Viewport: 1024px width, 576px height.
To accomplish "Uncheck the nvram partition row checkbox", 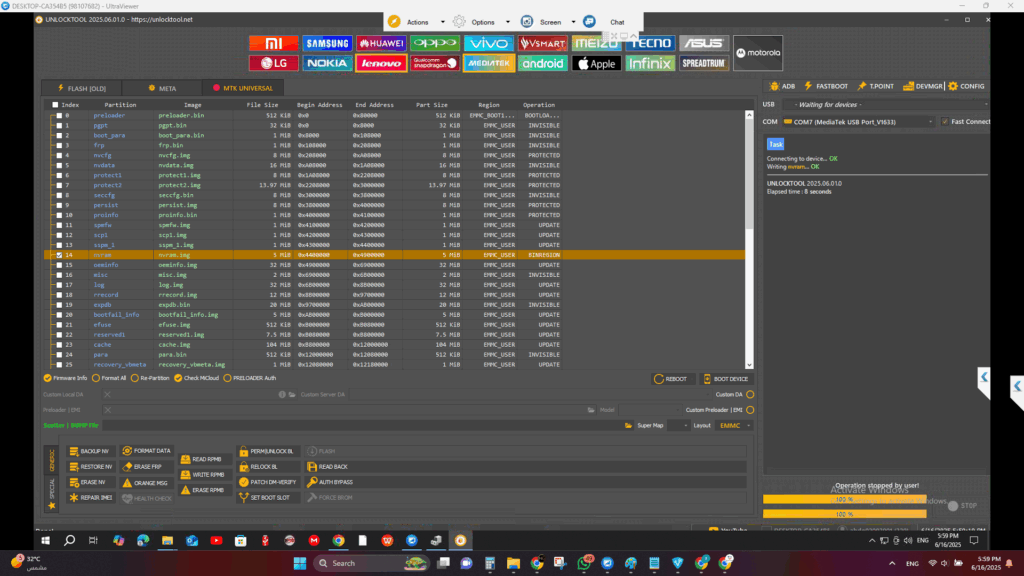I will pos(59,255).
